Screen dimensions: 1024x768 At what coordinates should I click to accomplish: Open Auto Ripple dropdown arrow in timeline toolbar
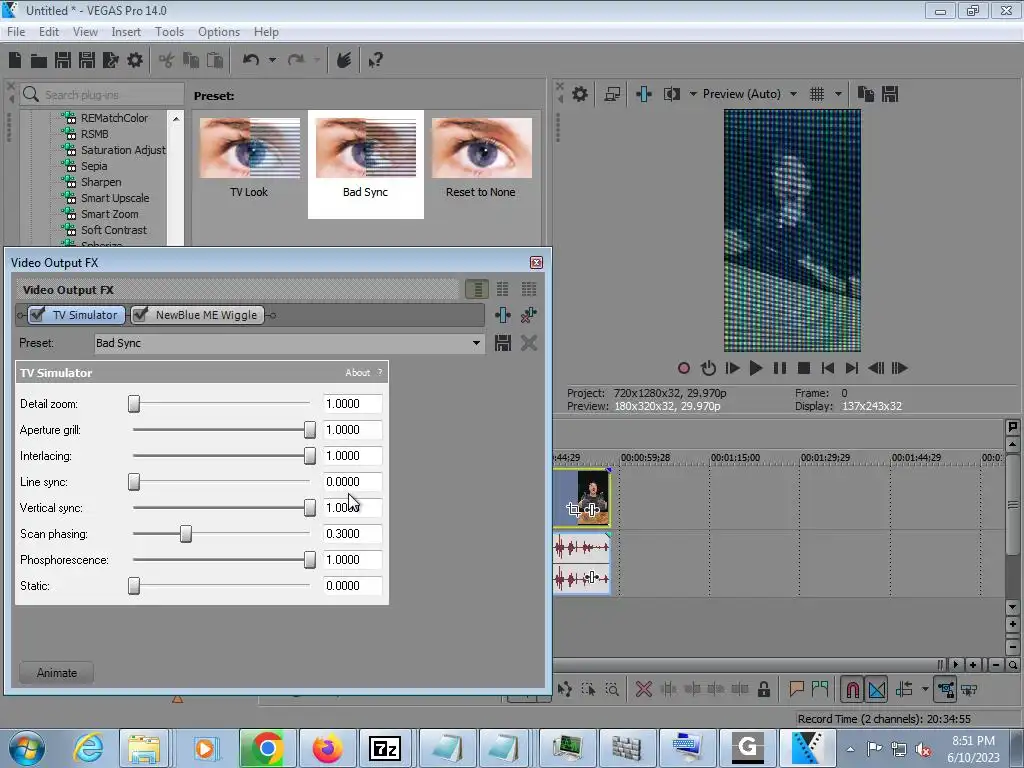pyautogui.click(x=925, y=689)
